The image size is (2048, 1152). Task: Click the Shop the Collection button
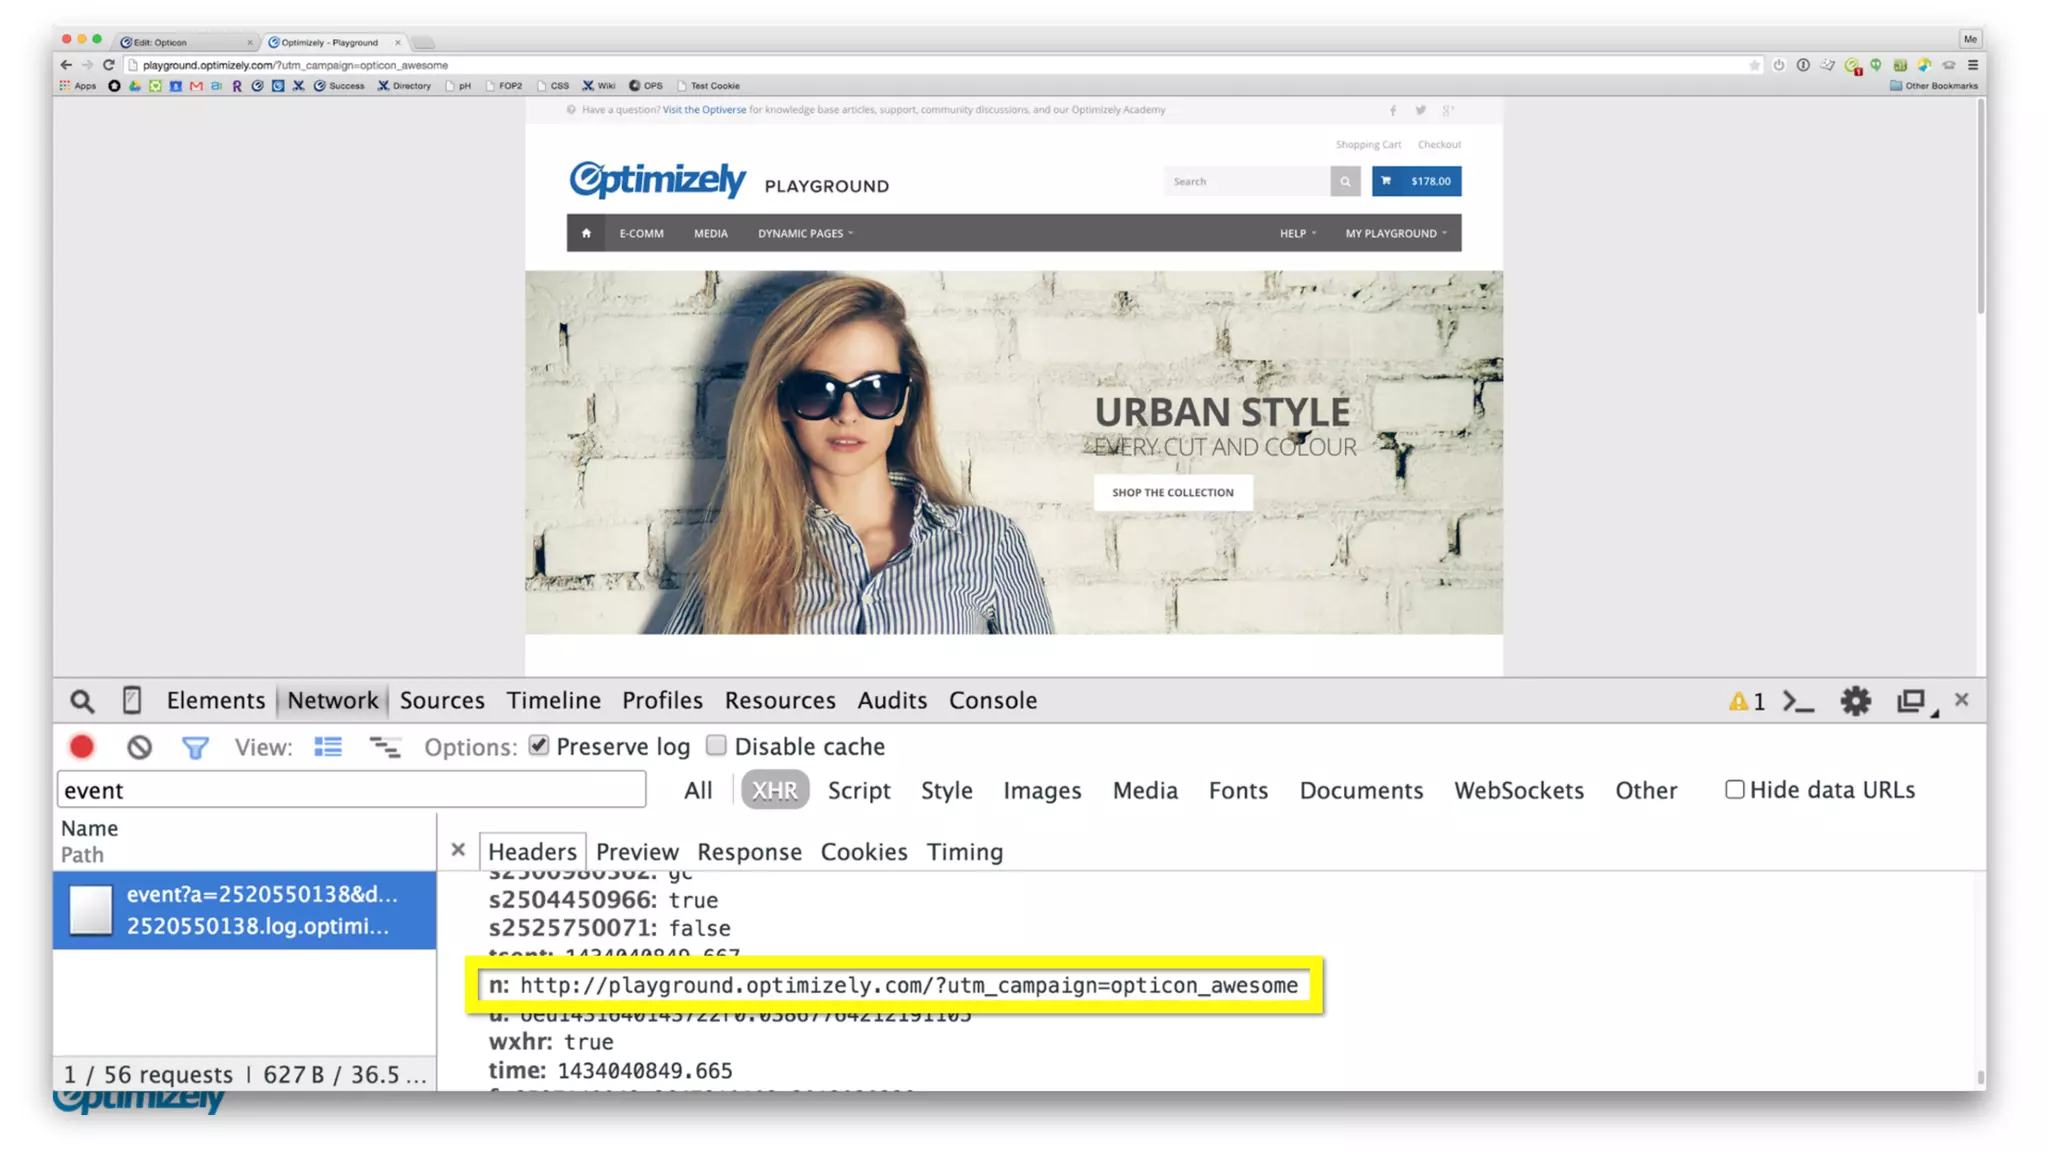1172,492
